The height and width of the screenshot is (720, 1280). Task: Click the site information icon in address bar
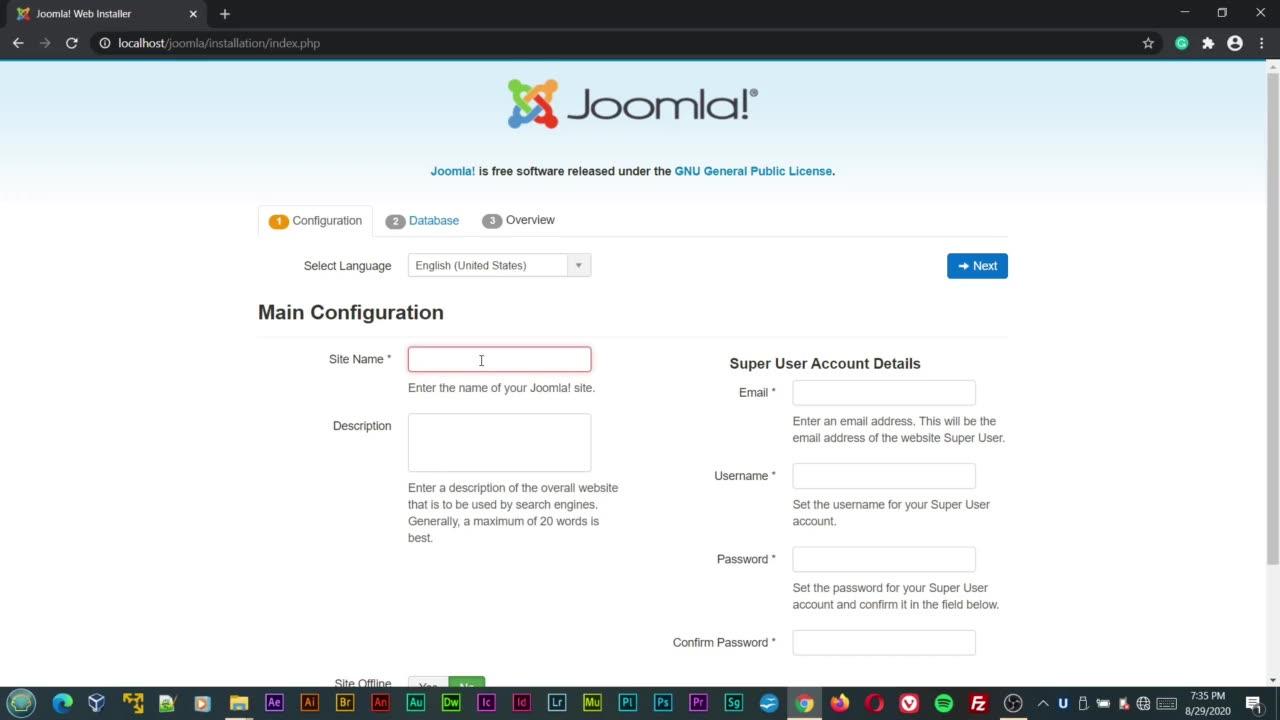click(104, 43)
